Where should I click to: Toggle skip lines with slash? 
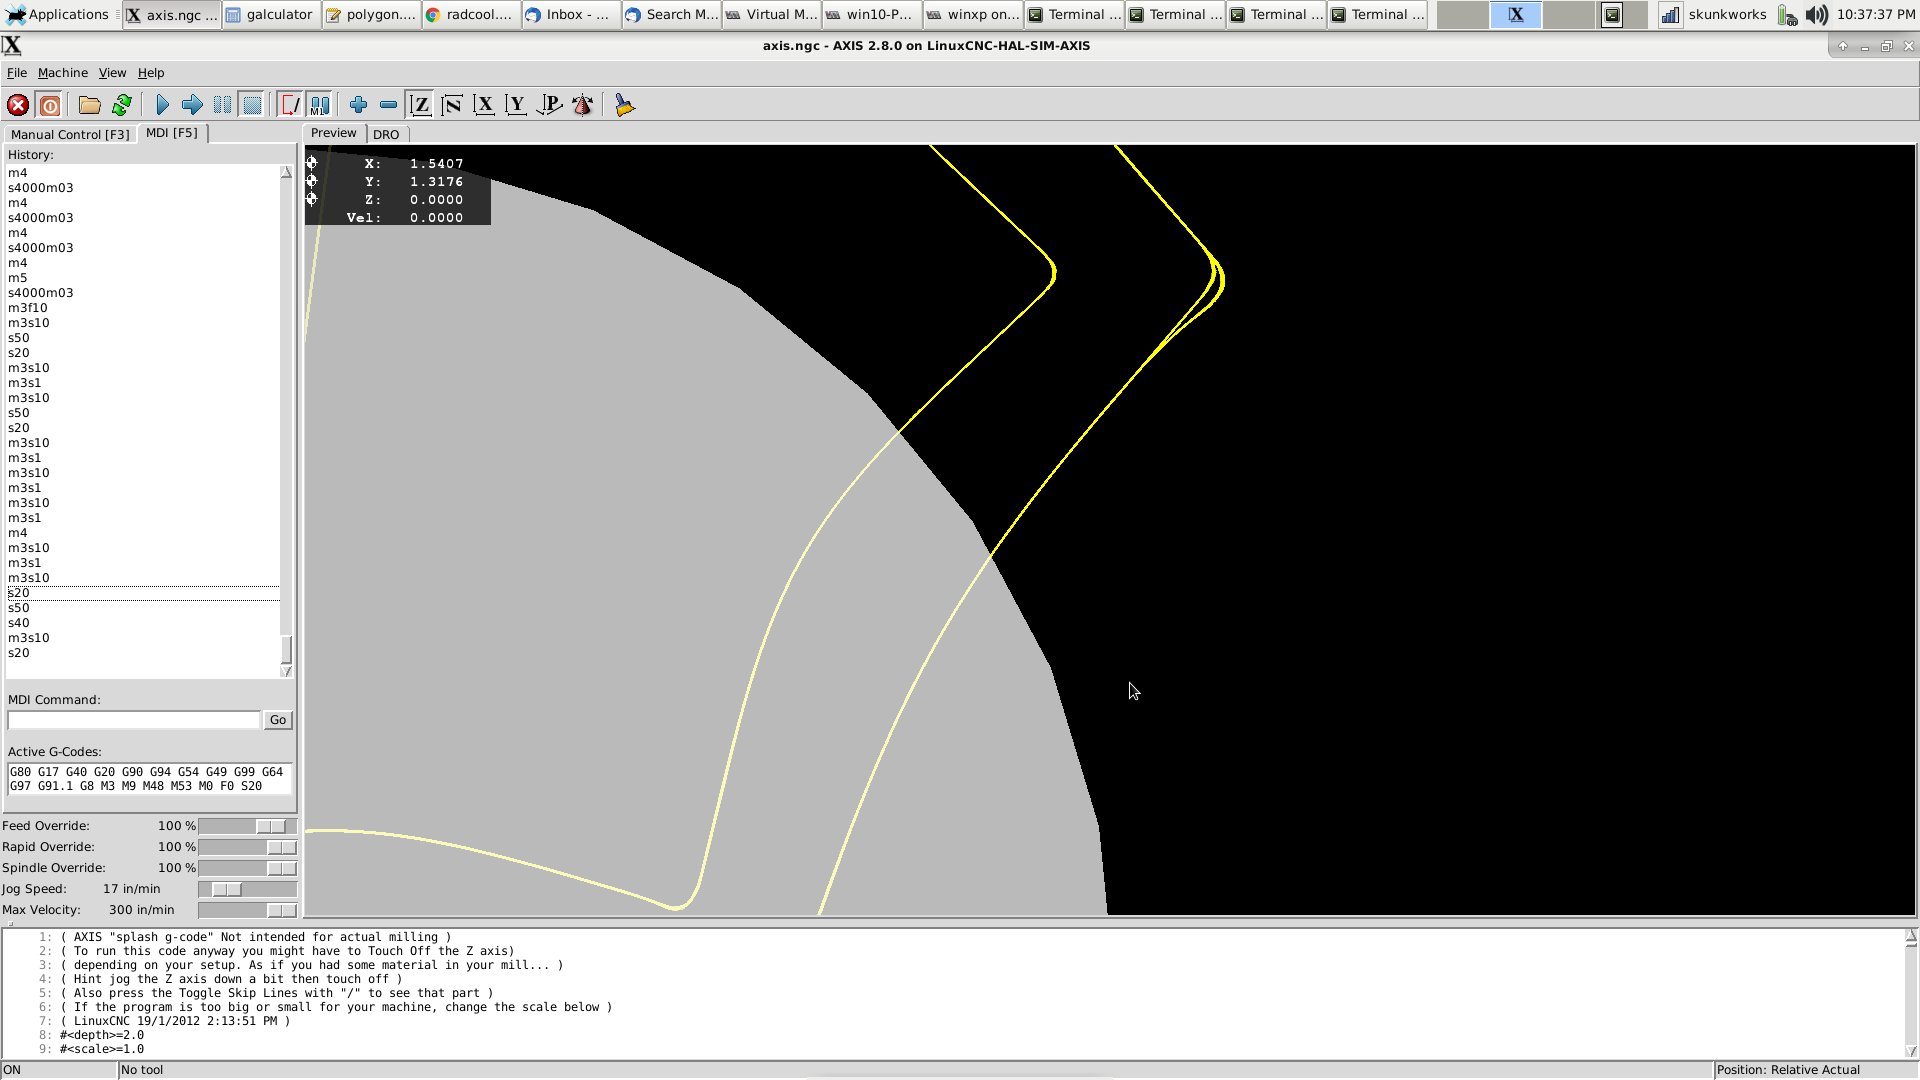[290, 105]
